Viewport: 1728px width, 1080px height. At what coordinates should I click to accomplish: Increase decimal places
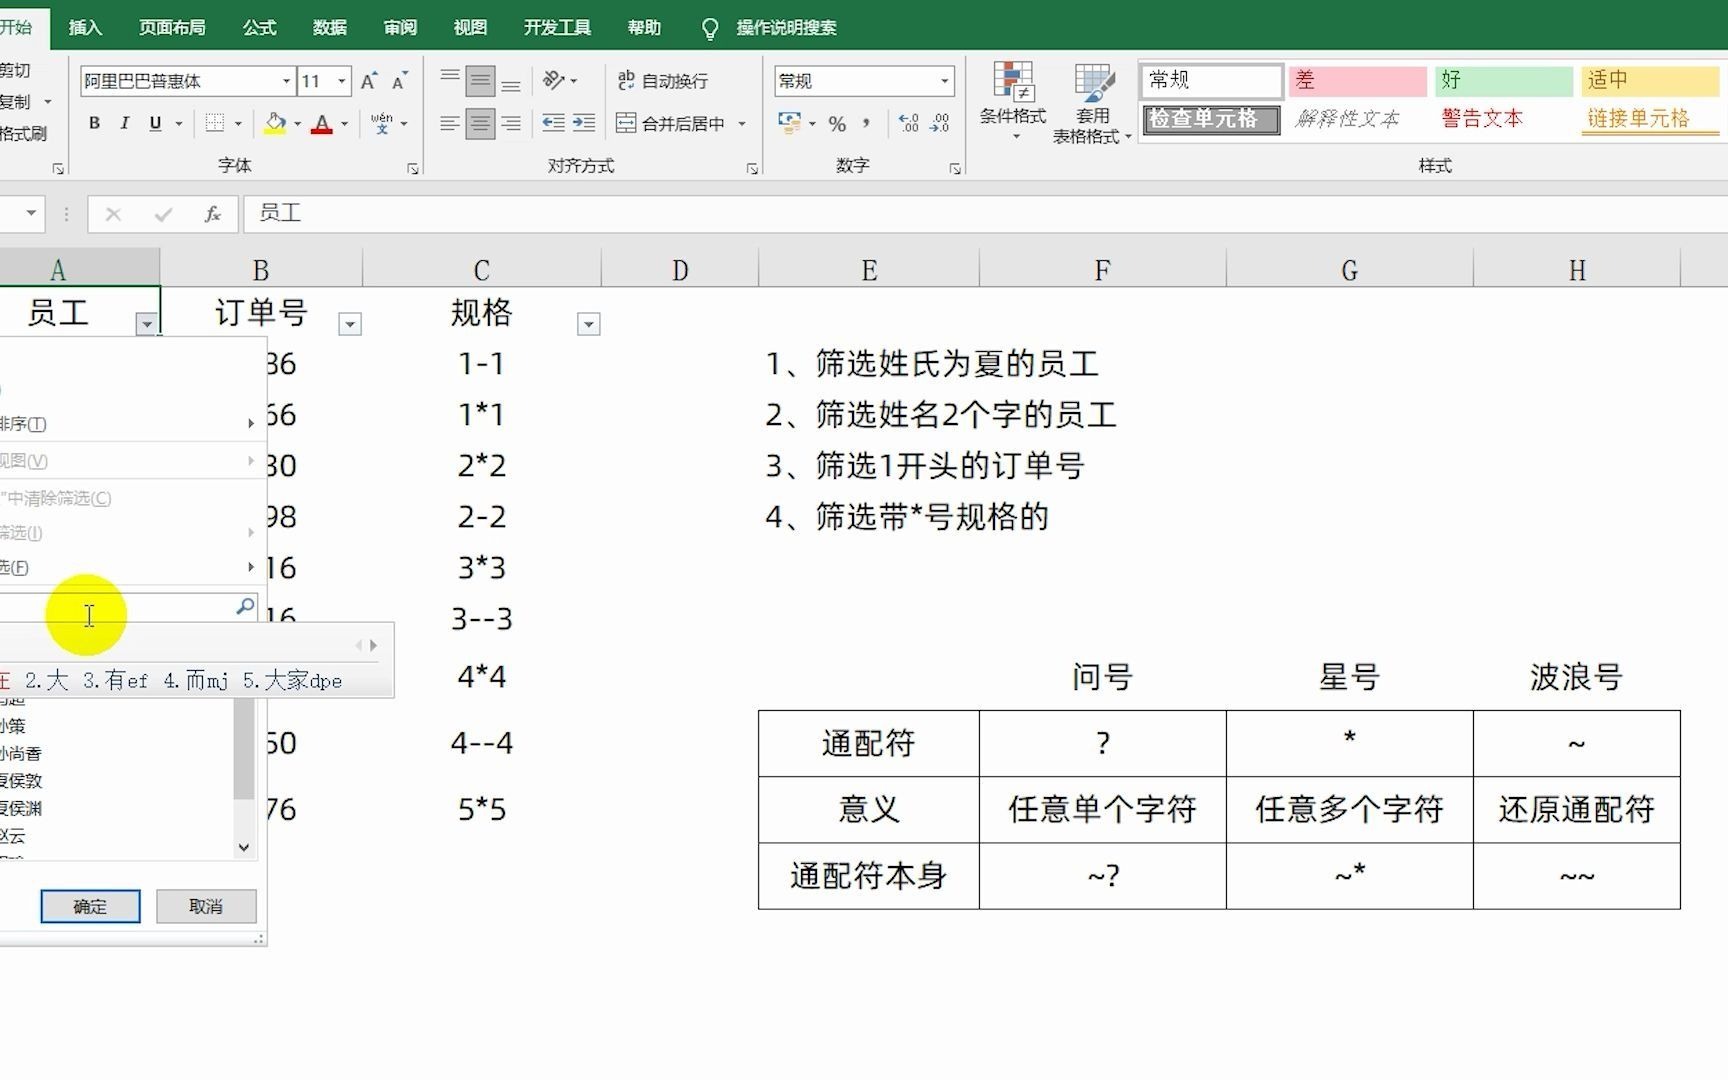pos(908,123)
